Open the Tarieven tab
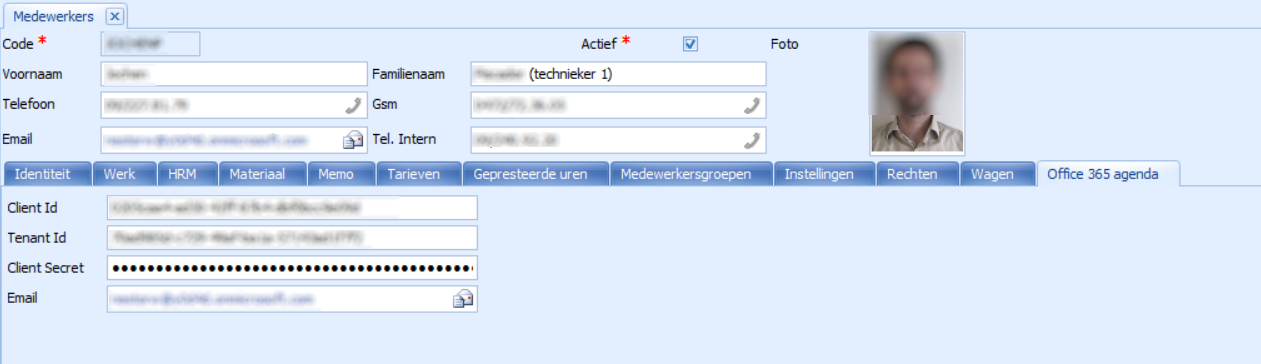 [x=418, y=174]
